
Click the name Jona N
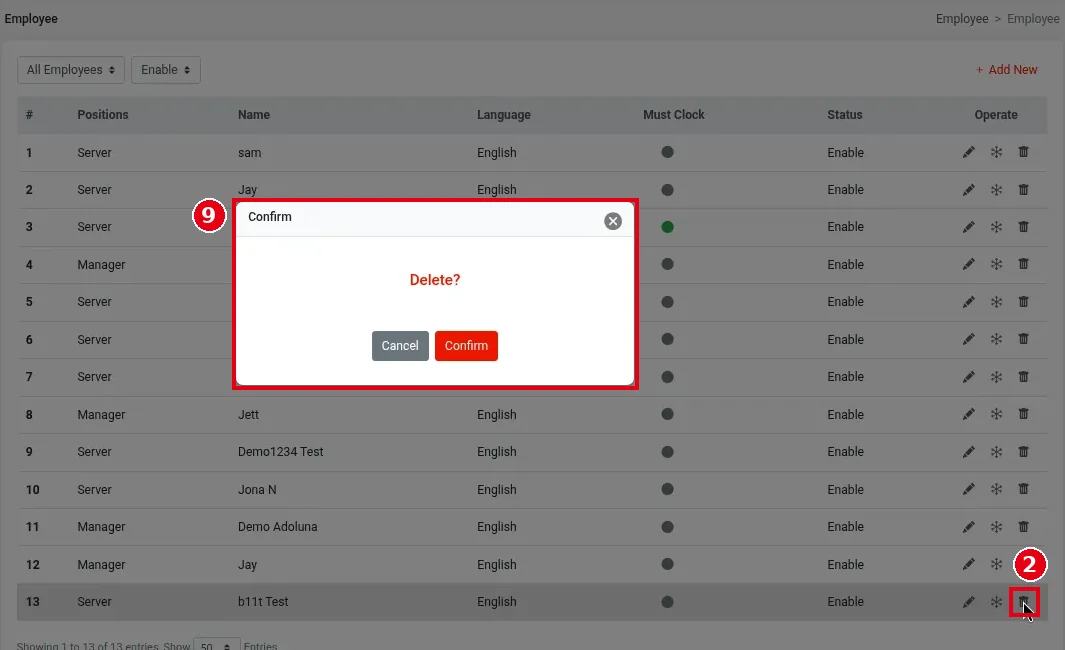(257, 489)
